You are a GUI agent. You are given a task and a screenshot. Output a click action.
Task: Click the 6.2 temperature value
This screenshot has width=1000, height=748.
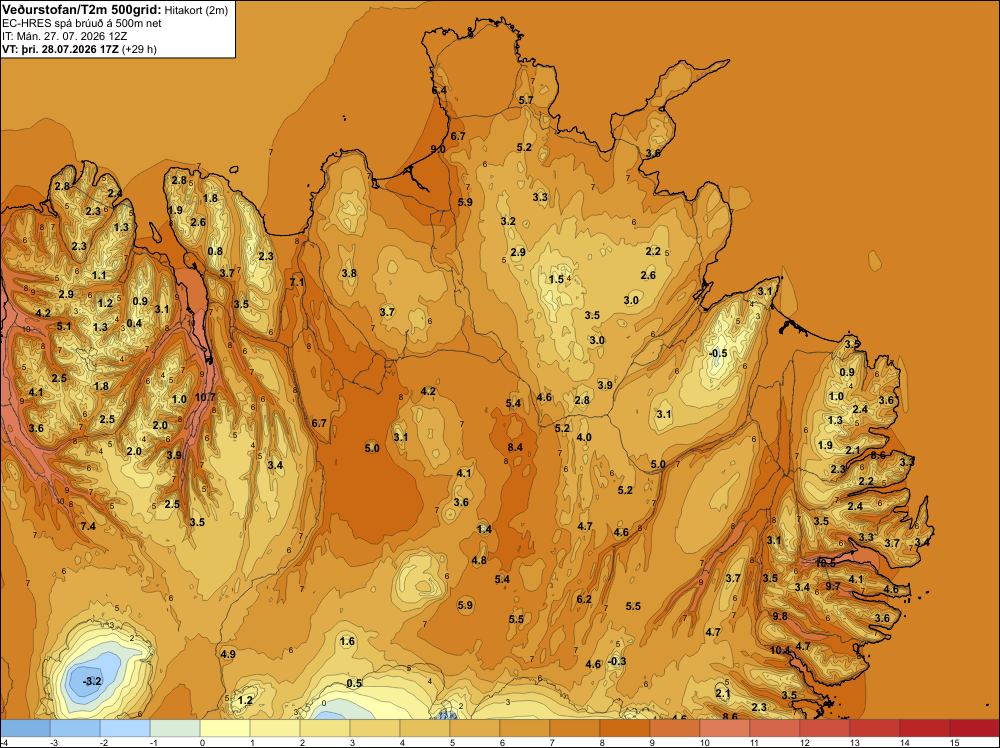pos(584,599)
